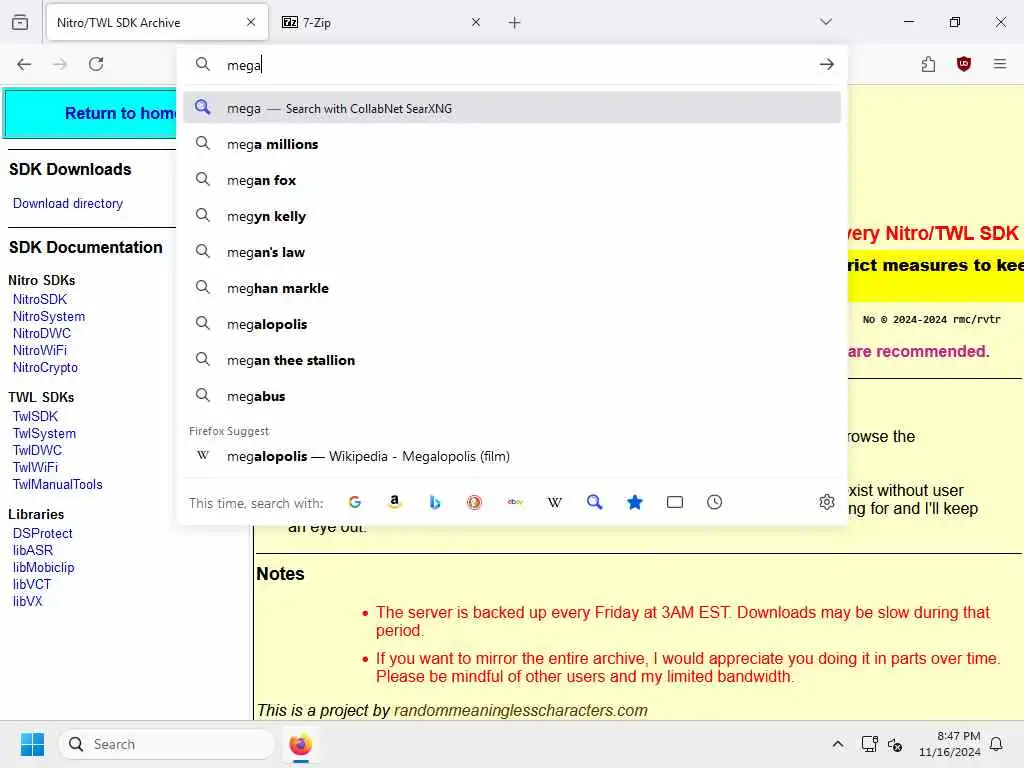Open the NitroSystem documentation link
Viewport: 1024px width, 768px height.
coord(49,316)
